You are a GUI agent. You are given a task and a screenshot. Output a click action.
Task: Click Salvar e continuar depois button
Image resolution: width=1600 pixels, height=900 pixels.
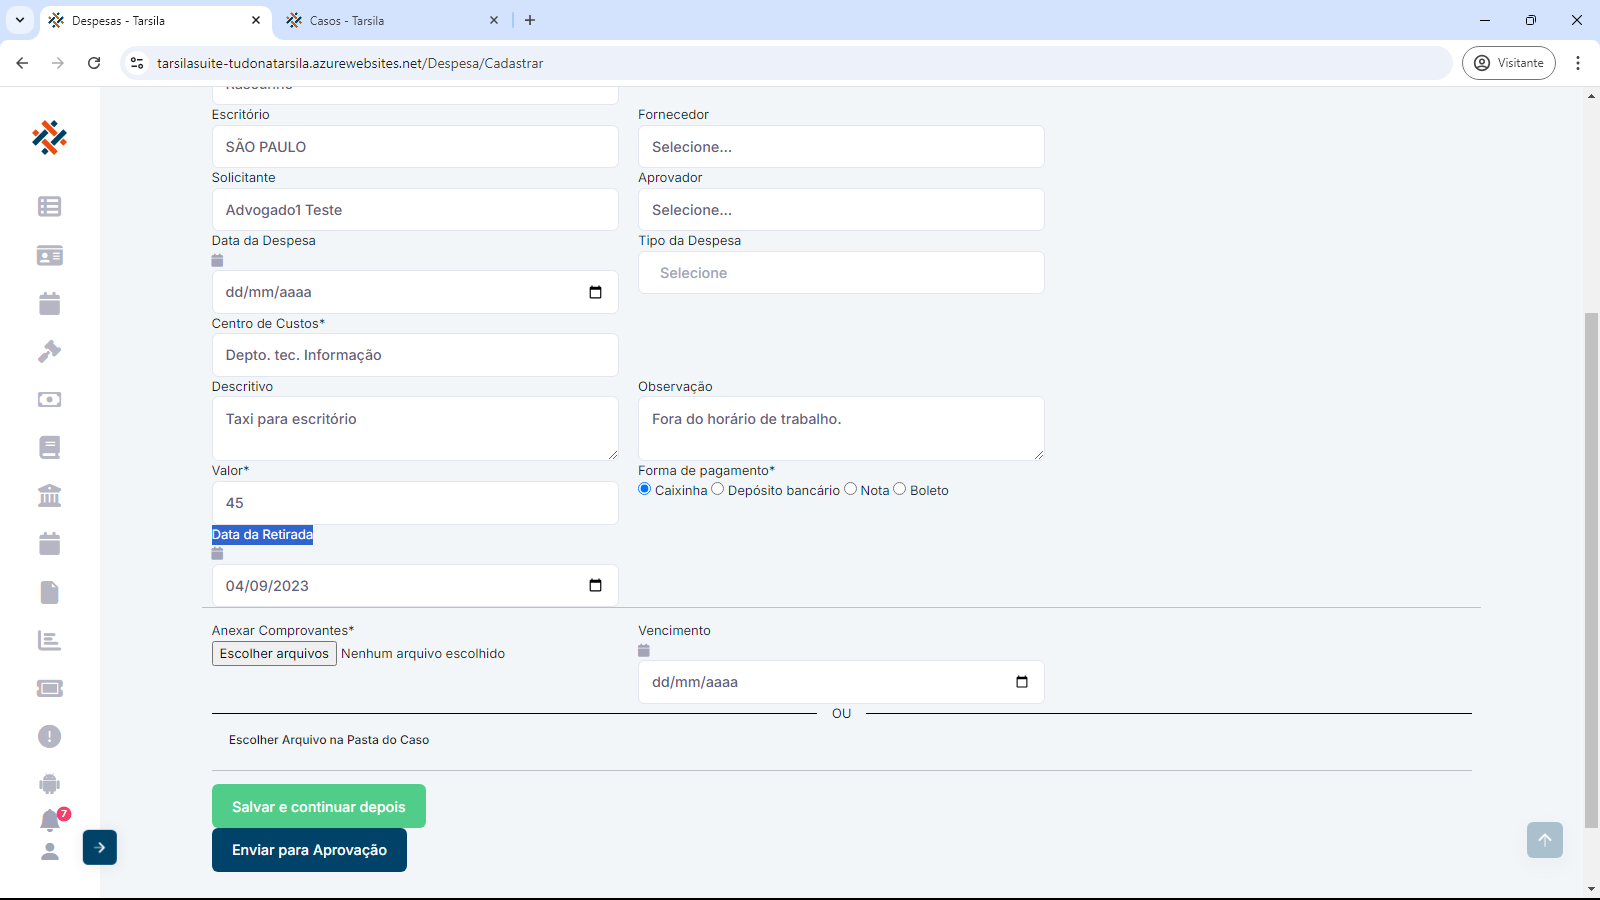coord(318,806)
